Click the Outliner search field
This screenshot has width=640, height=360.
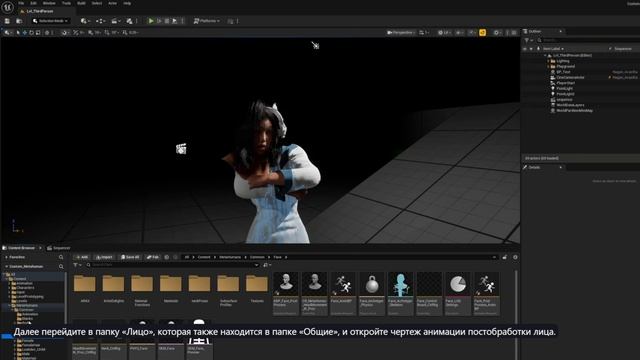coord(588,40)
